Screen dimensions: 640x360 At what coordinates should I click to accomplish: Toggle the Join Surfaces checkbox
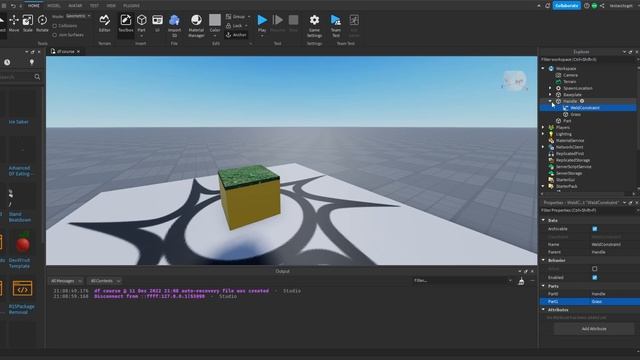click(55, 35)
